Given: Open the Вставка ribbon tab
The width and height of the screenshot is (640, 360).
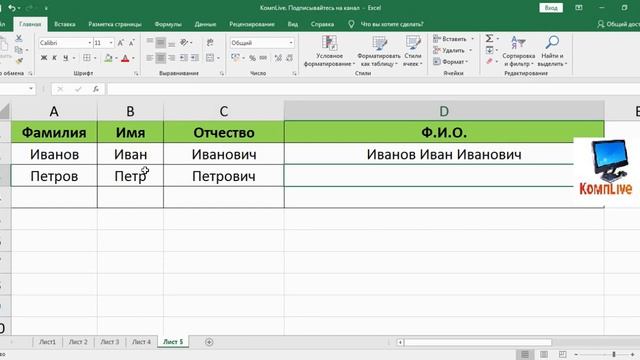Looking at the screenshot, I should [64, 24].
